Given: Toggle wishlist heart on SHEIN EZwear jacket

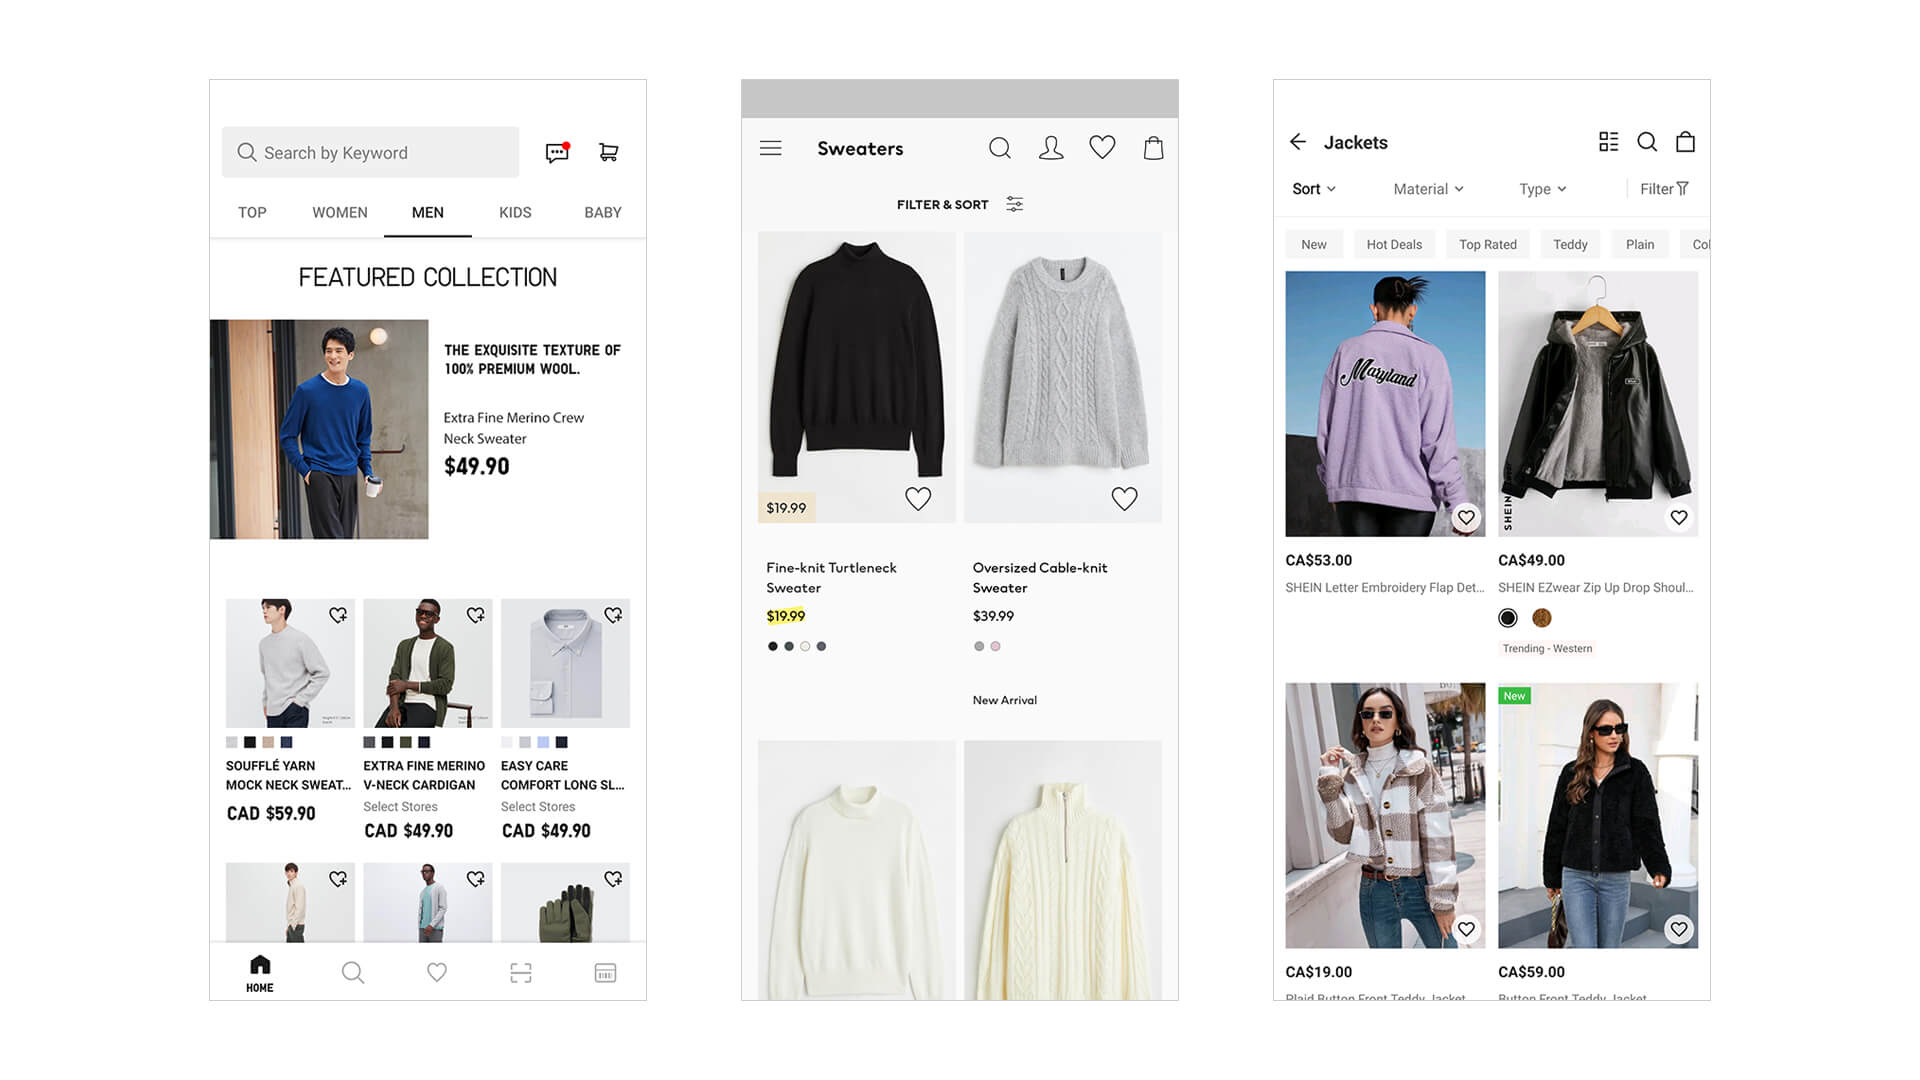Looking at the screenshot, I should [1679, 517].
